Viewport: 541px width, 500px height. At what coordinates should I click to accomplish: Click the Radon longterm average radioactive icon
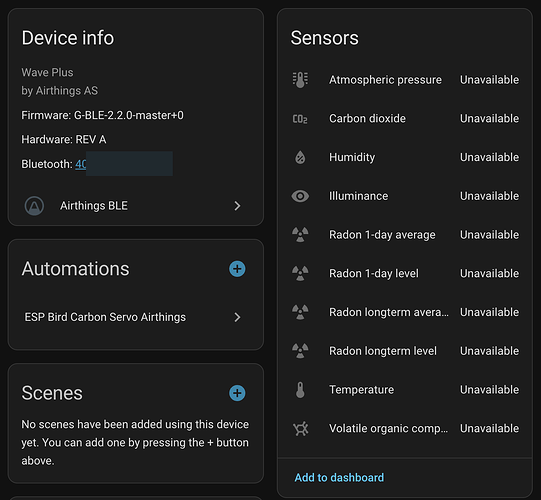coord(300,312)
